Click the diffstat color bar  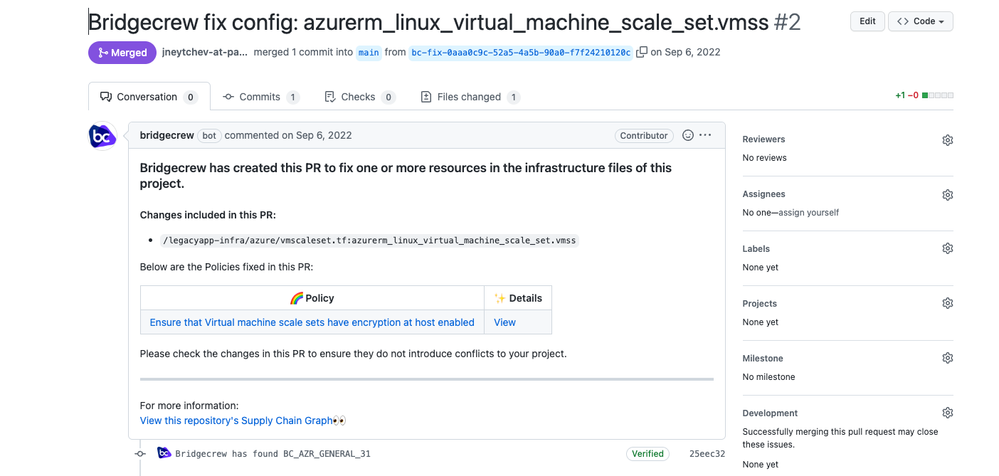pos(938,96)
